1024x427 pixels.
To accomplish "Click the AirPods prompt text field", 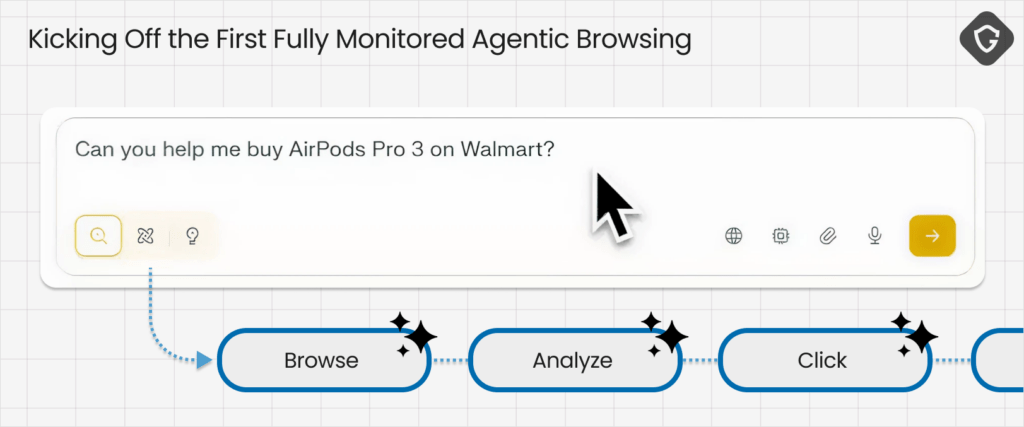I will [x=315, y=150].
